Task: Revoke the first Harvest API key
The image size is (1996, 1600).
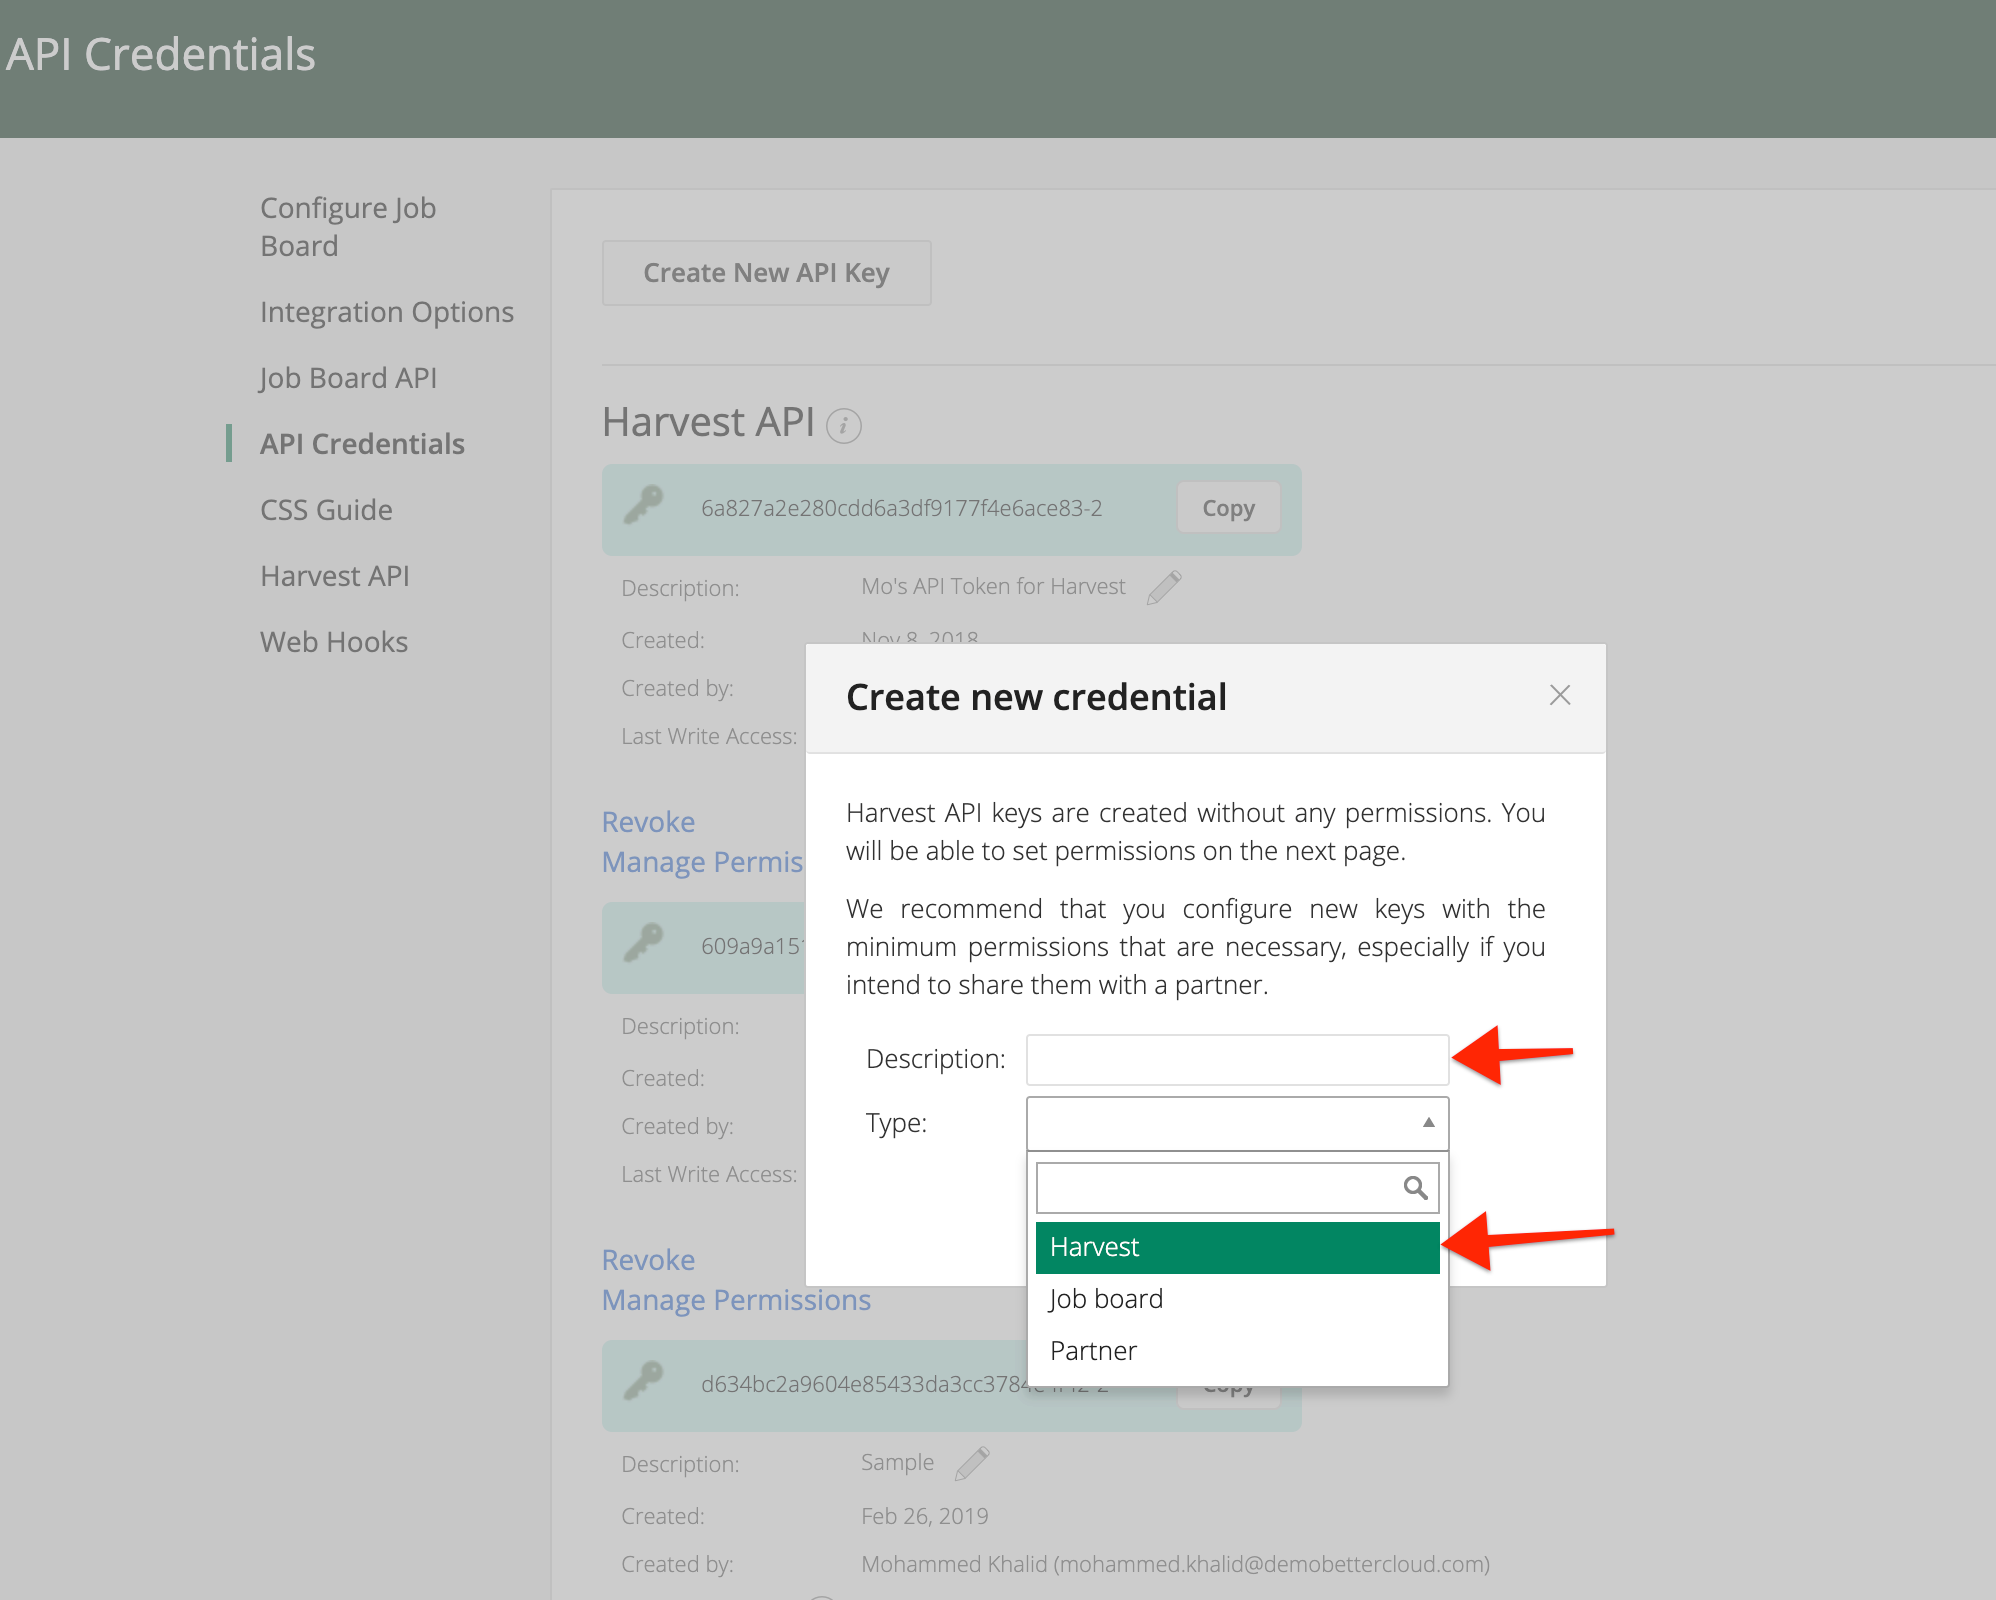Action: tap(648, 822)
